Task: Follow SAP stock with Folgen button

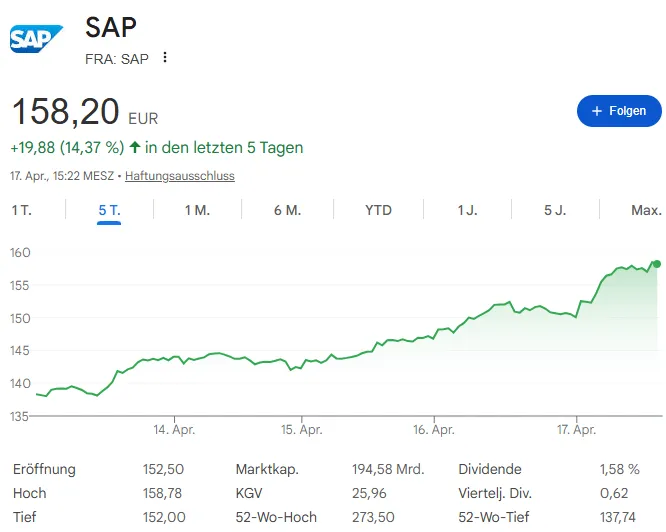Action: [x=619, y=111]
